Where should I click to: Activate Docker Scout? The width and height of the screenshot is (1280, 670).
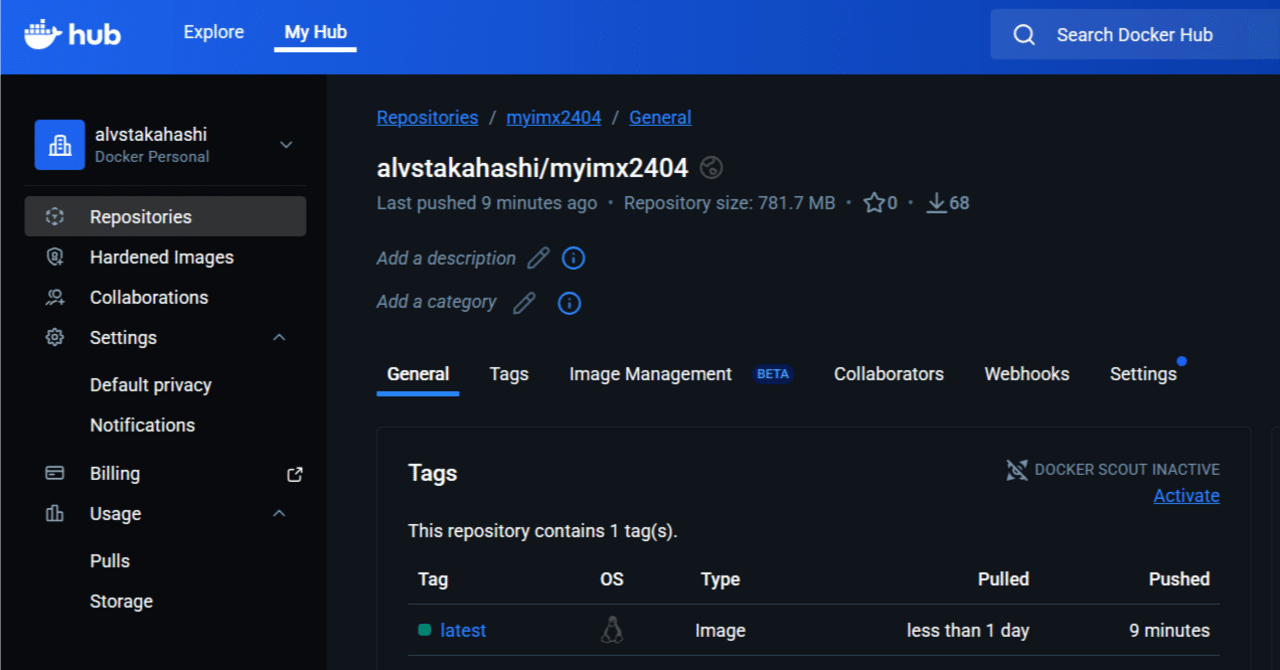1186,495
